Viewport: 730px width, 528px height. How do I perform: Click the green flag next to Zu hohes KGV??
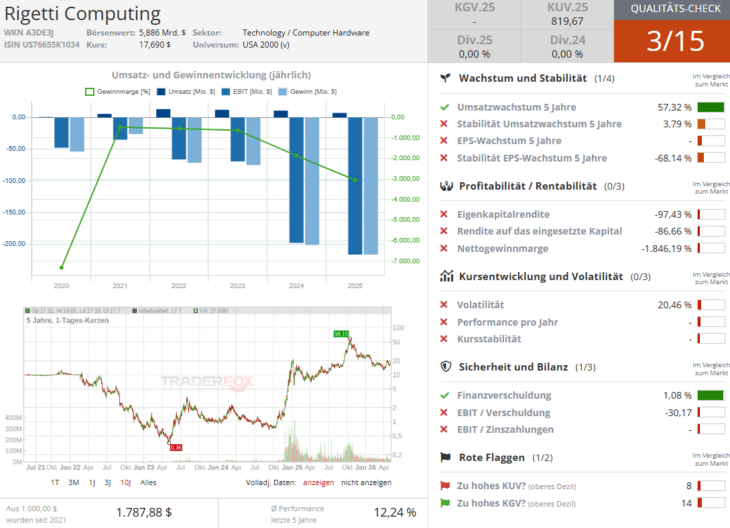(445, 503)
